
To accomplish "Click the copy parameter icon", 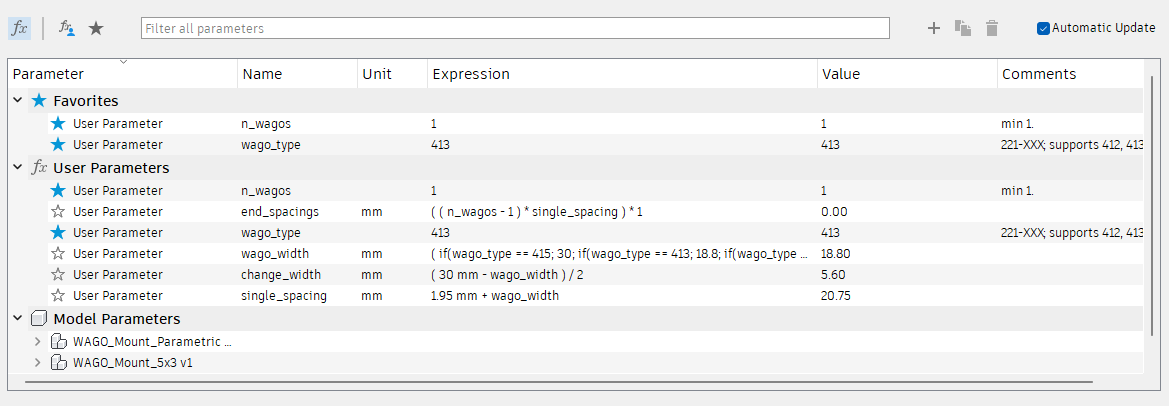I will [963, 28].
